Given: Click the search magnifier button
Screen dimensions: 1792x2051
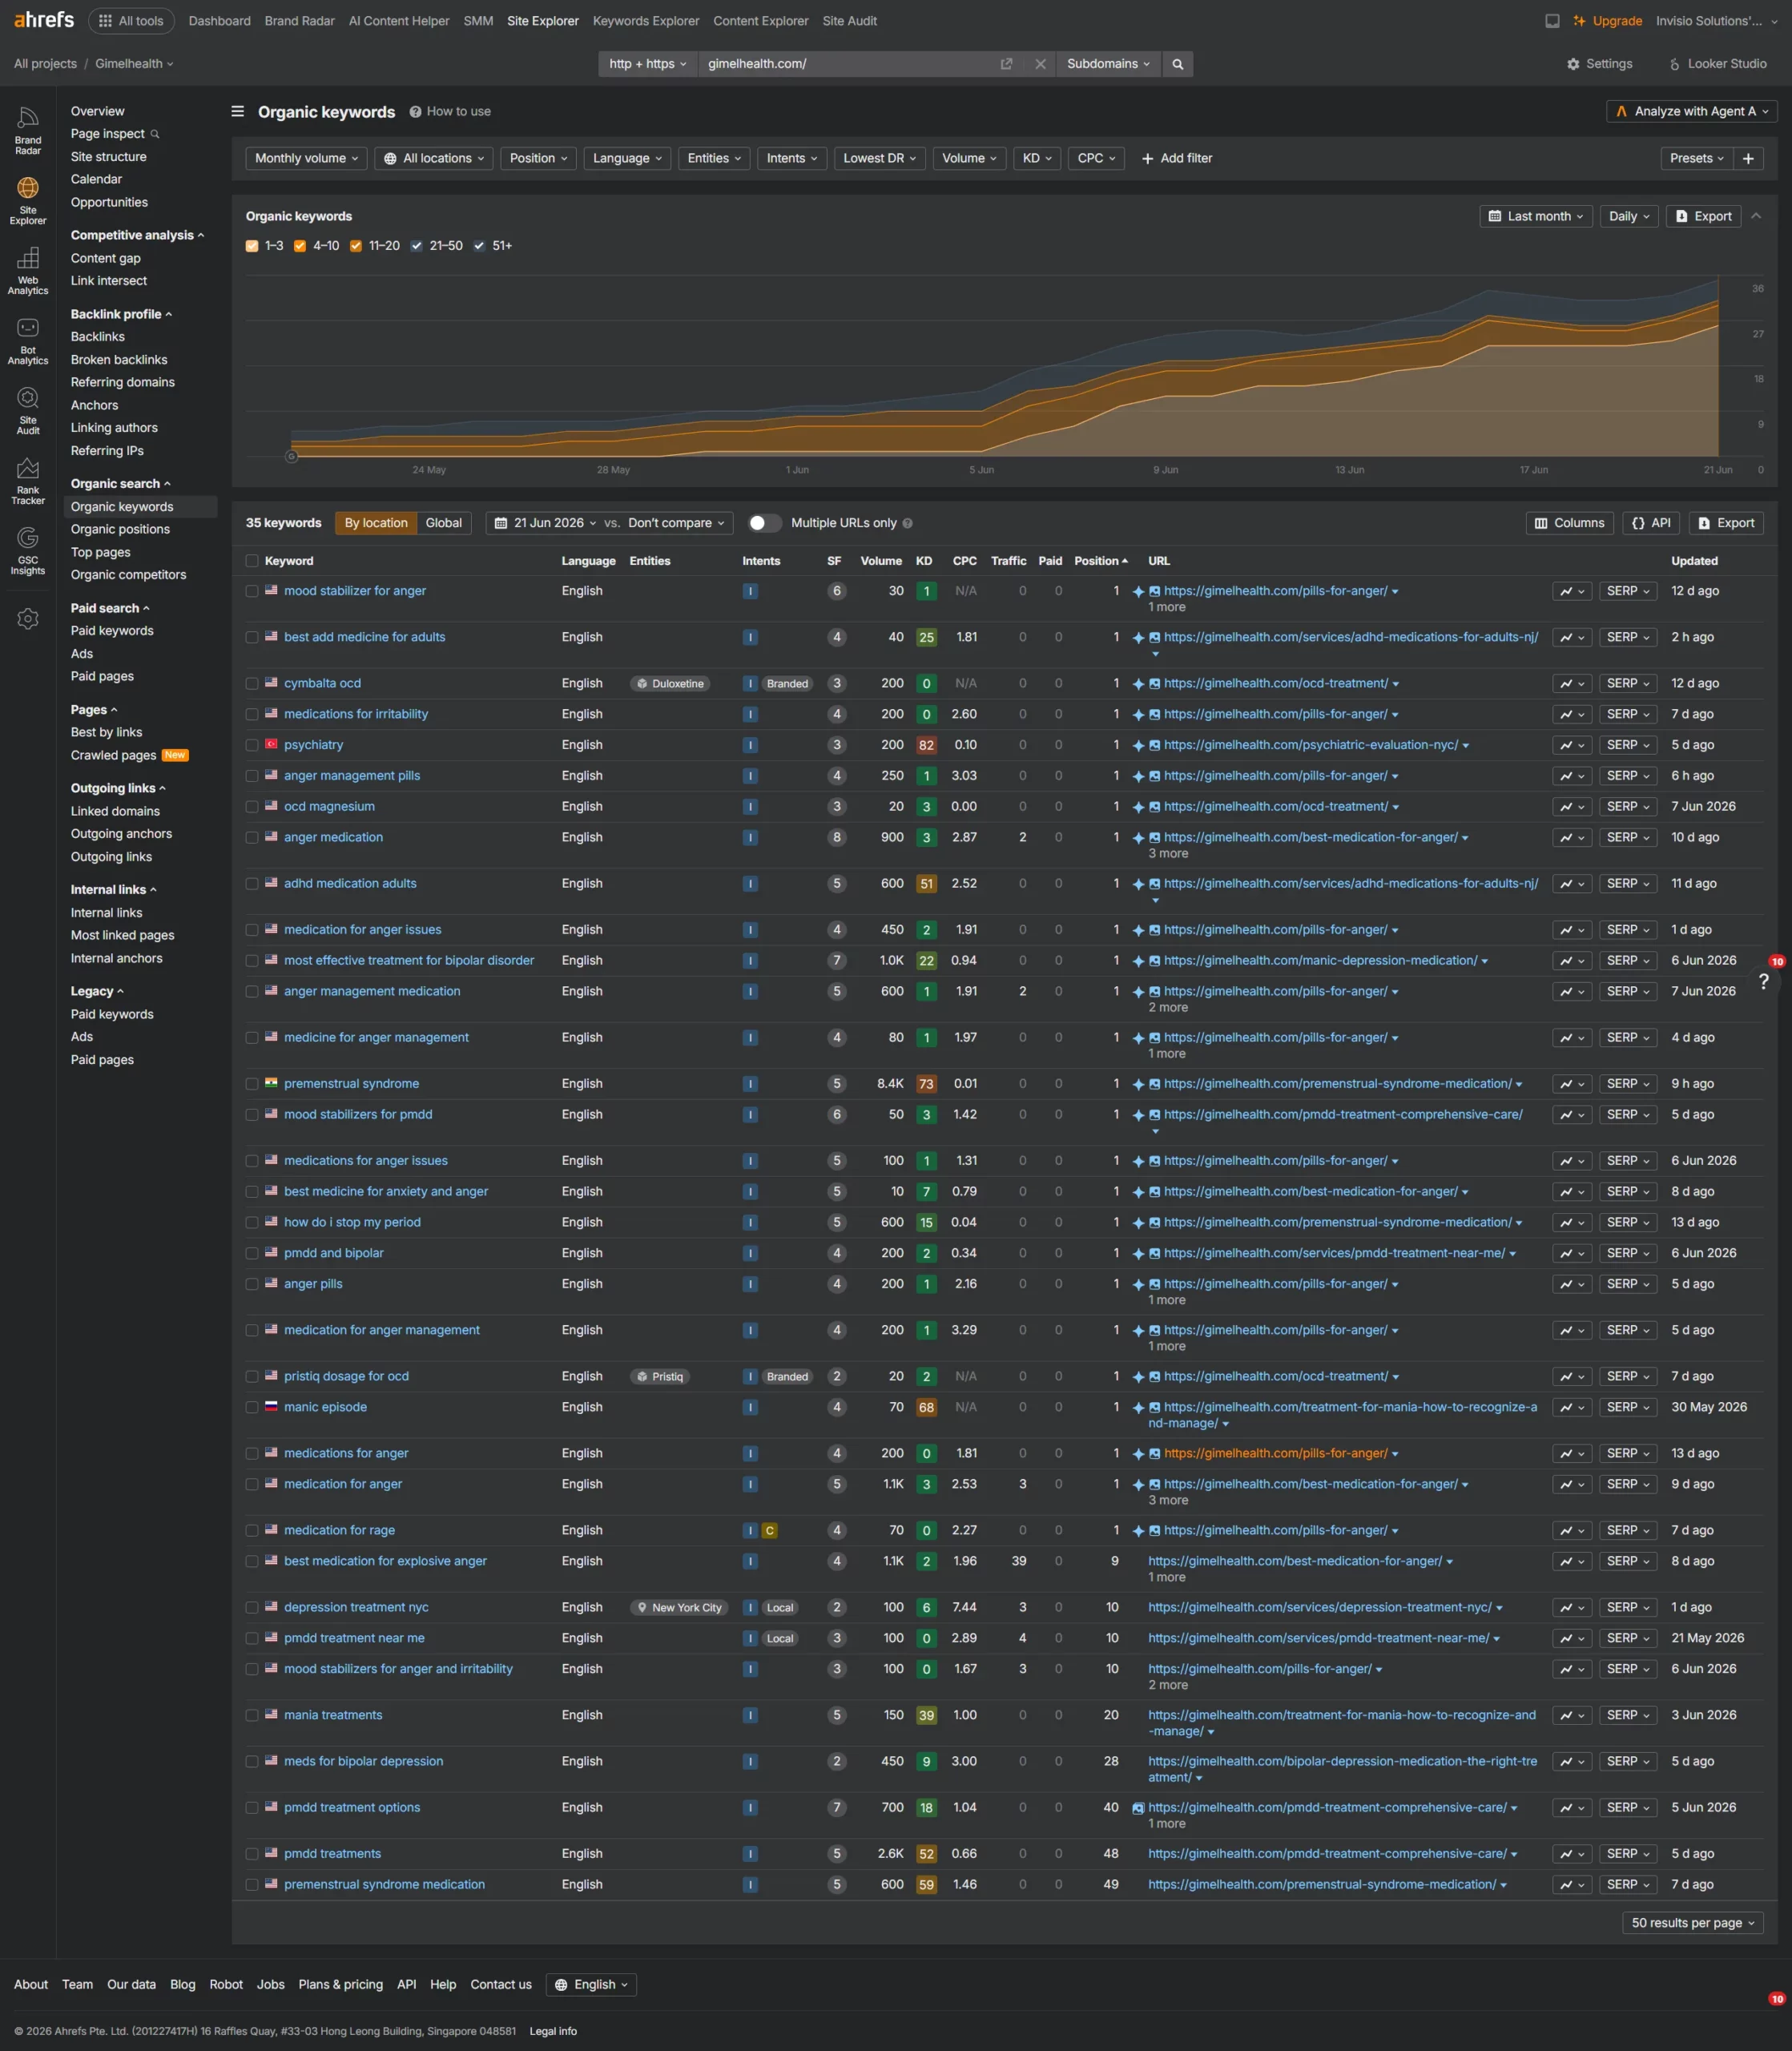Looking at the screenshot, I should click(1178, 64).
